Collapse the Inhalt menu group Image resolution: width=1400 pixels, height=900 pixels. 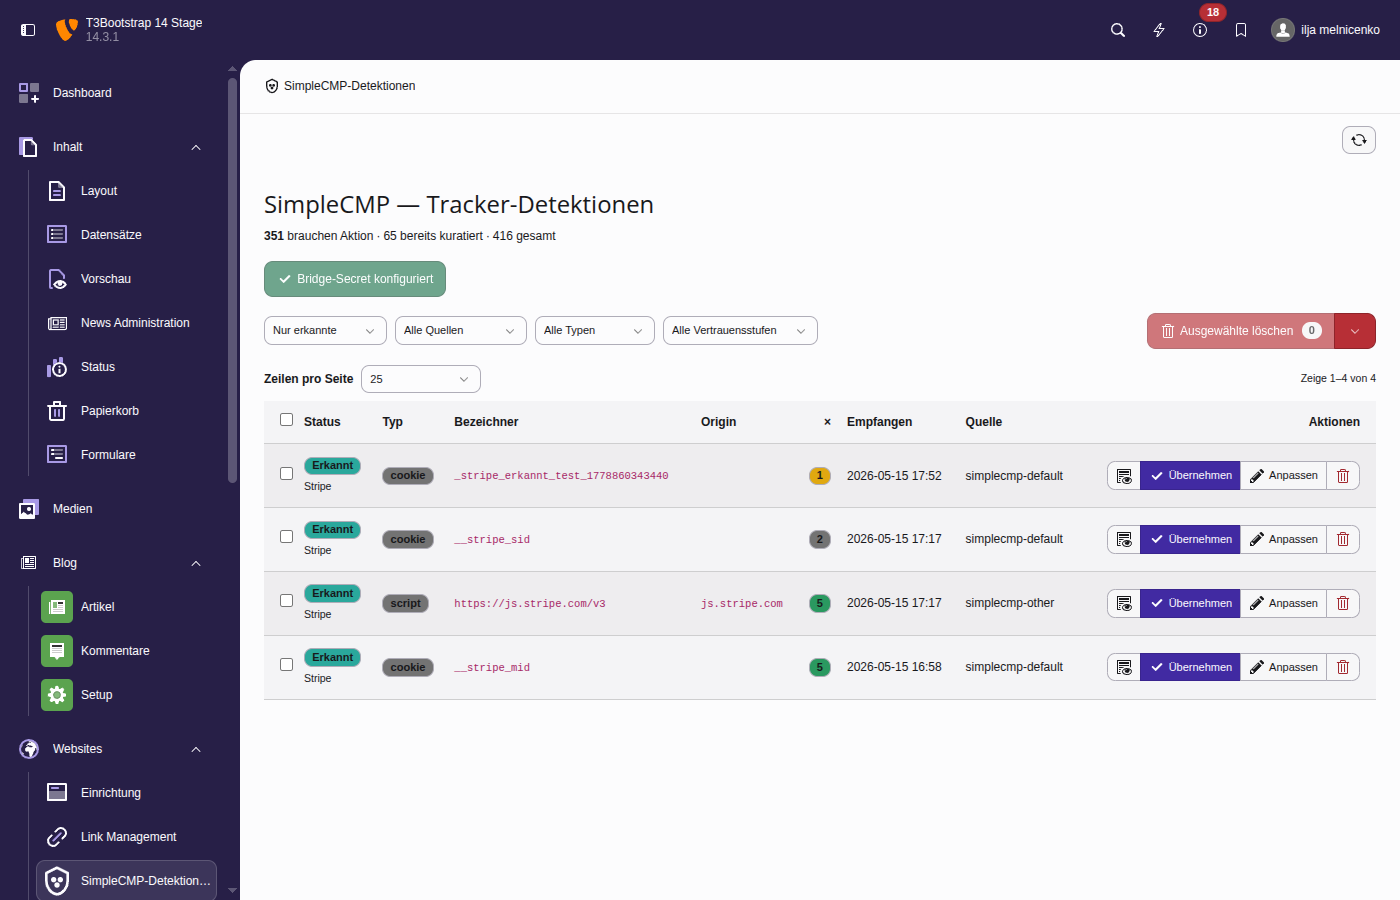click(x=196, y=147)
